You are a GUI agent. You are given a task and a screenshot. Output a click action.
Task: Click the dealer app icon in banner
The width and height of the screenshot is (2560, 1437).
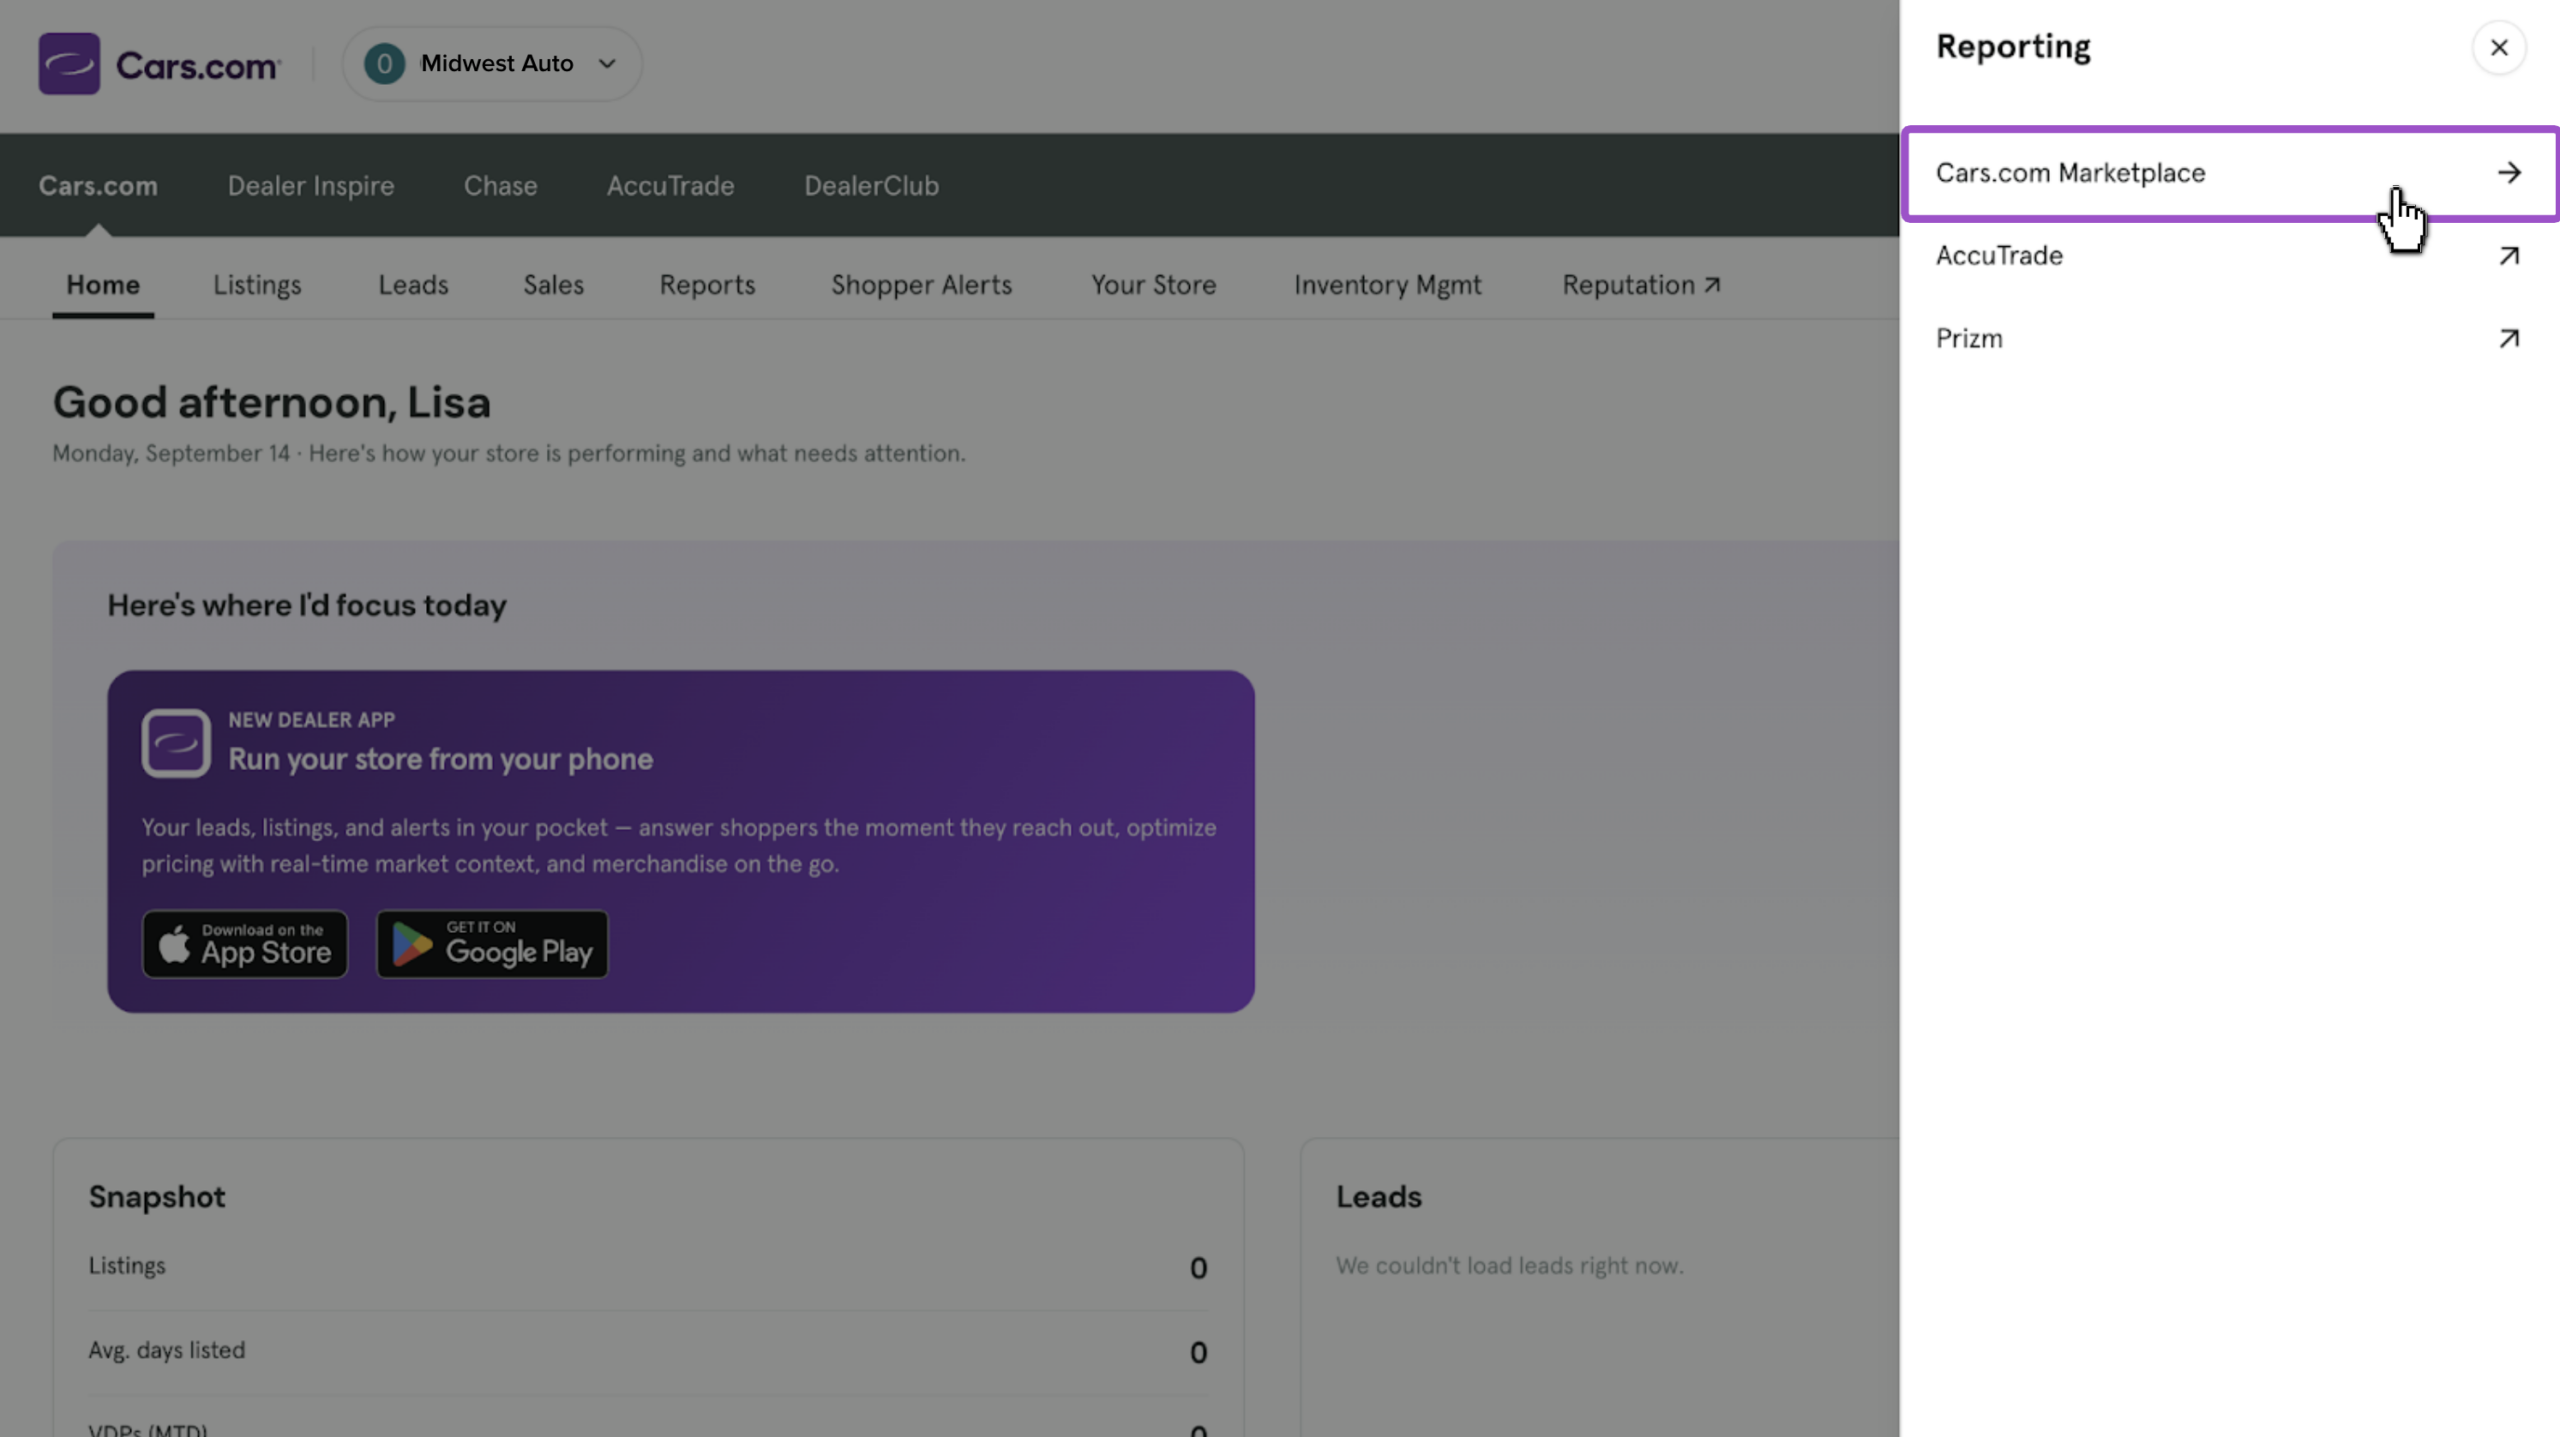176,743
